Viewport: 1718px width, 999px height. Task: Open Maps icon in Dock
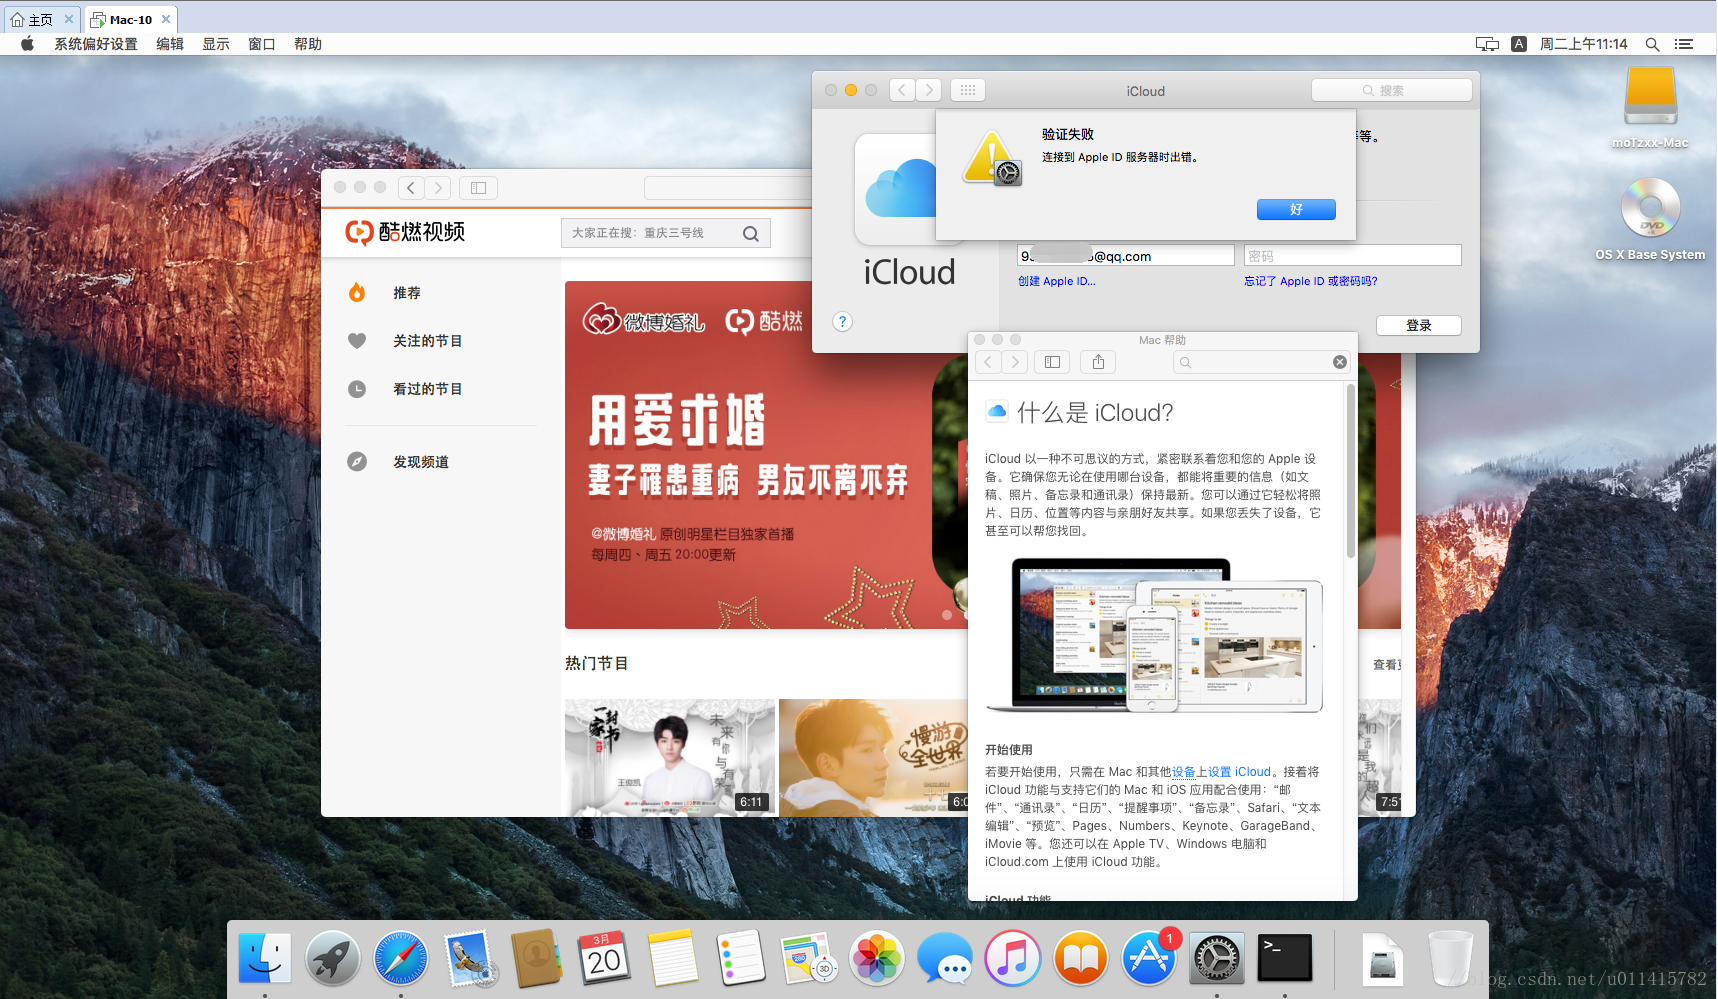tap(808, 958)
